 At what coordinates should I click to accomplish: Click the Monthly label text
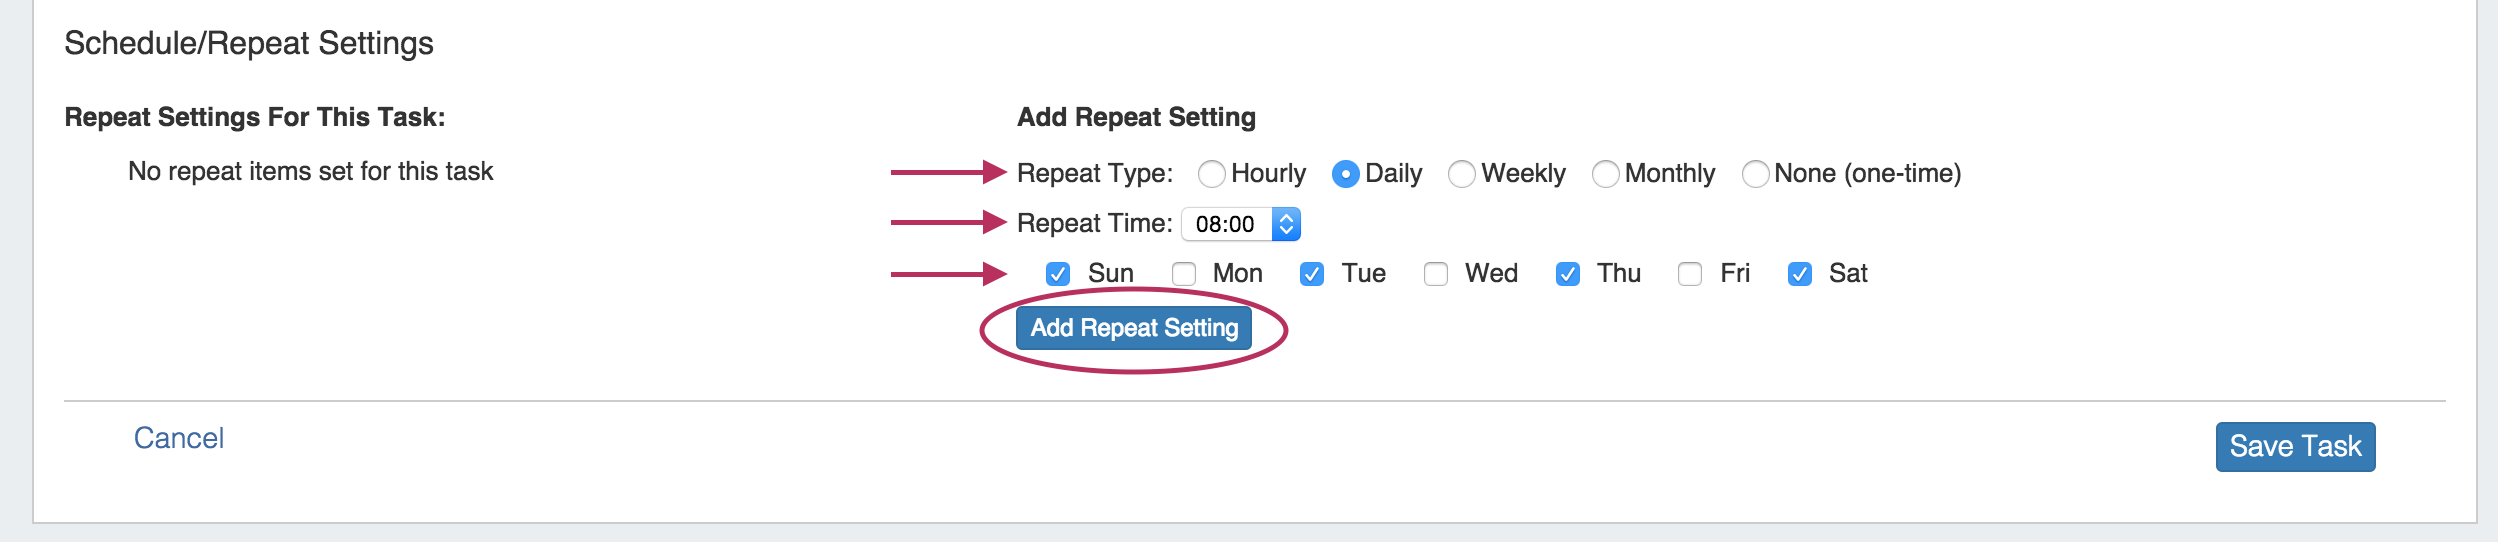[1669, 174]
